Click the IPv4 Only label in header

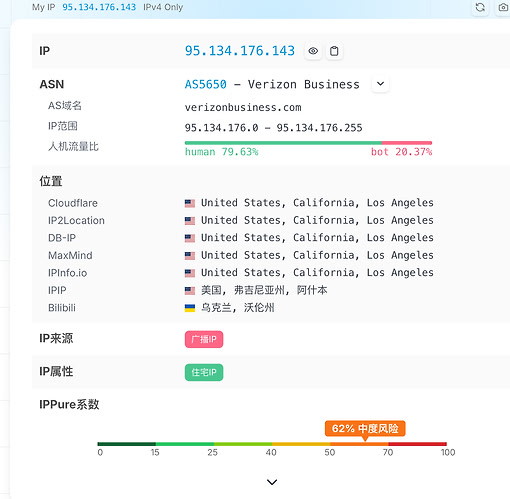[163, 7]
